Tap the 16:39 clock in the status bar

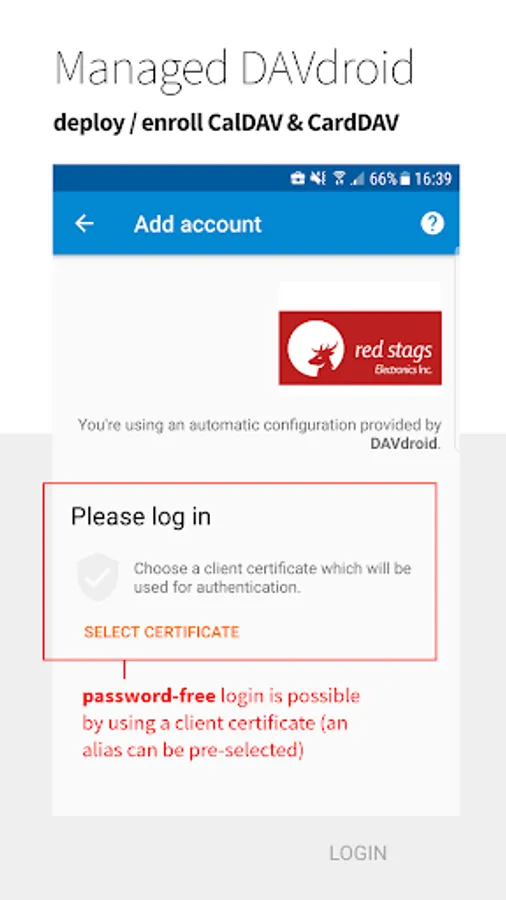(433, 179)
